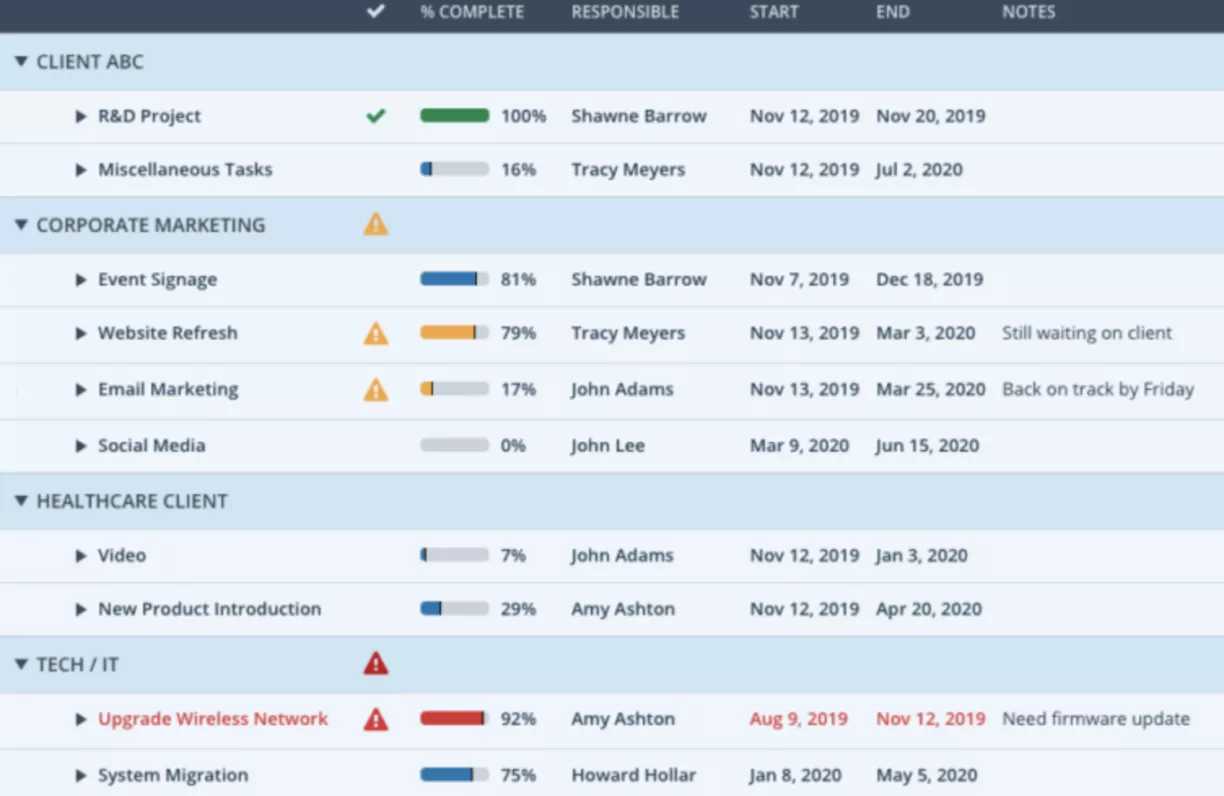Click the RESPONSIBLE column header
Viewport: 1224px width, 796px height.
pyautogui.click(x=625, y=12)
